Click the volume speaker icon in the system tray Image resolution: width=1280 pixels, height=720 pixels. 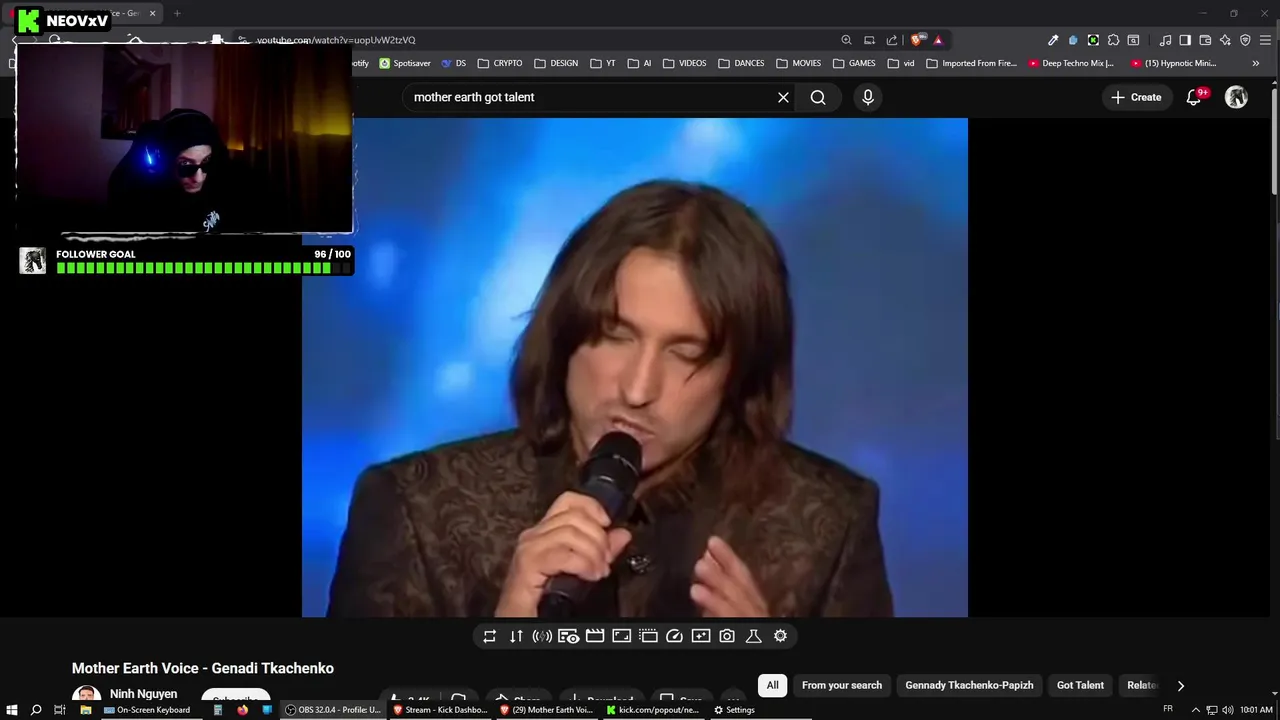[1227, 710]
